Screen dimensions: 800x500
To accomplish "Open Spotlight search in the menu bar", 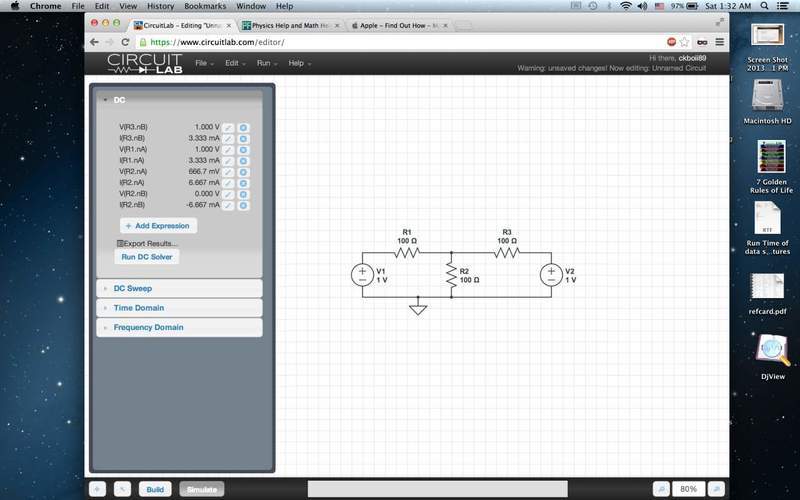I will tap(764, 6).
